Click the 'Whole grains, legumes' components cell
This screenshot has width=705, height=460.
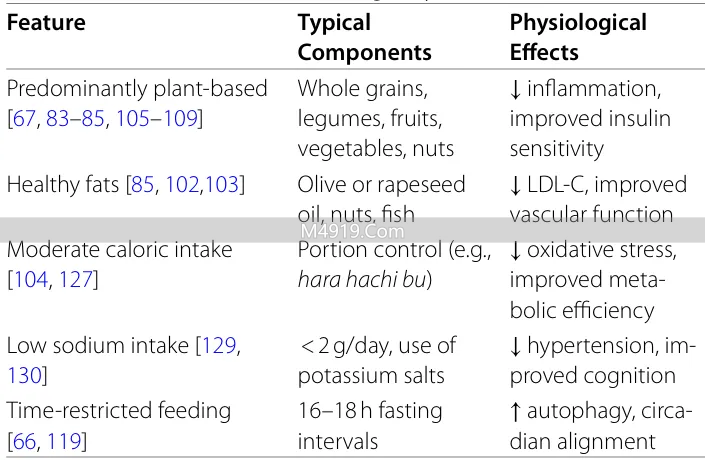(x=375, y=119)
